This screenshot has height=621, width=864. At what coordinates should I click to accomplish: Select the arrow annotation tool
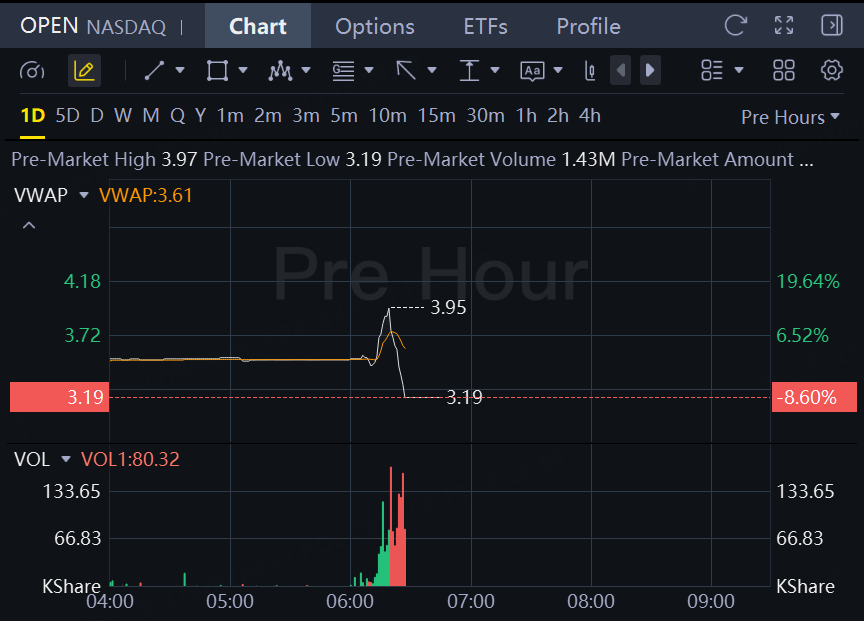[406, 71]
